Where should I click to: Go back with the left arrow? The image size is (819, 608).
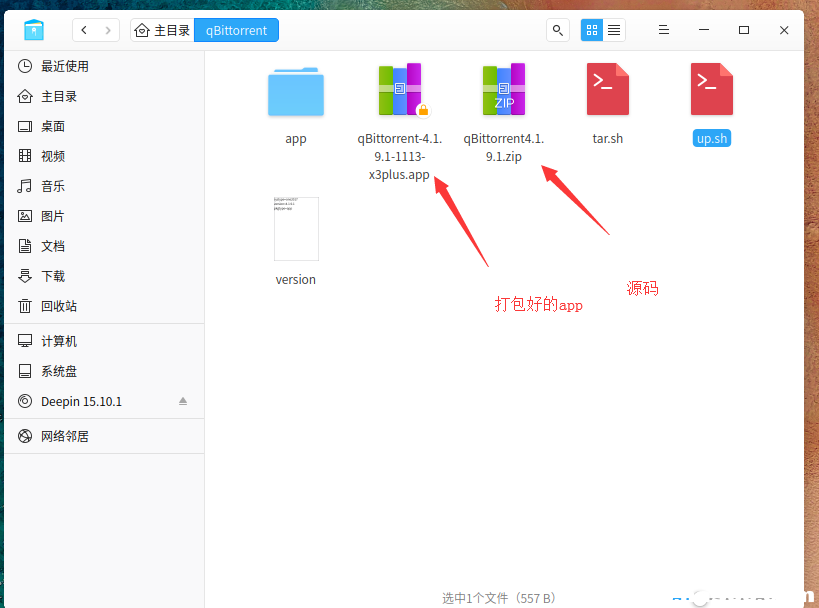[x=84, y=30]
